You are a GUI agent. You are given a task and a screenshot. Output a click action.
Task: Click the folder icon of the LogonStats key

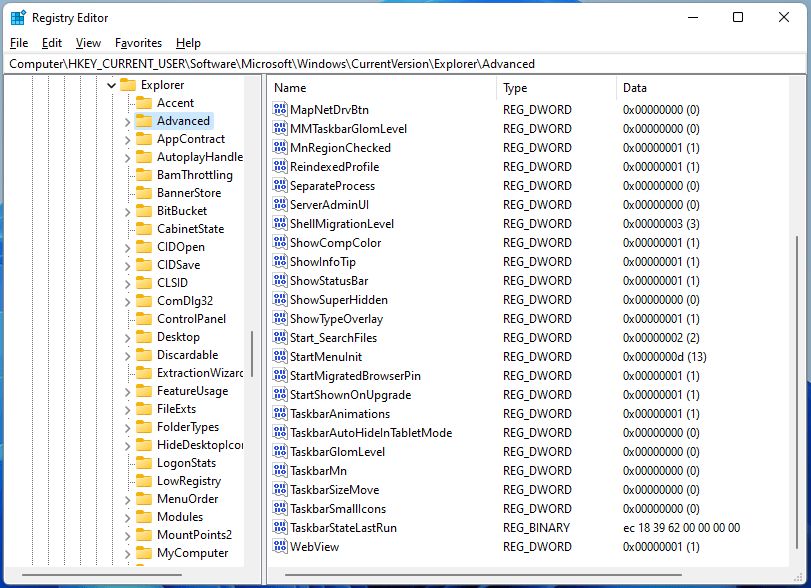(x=144, y=463)
